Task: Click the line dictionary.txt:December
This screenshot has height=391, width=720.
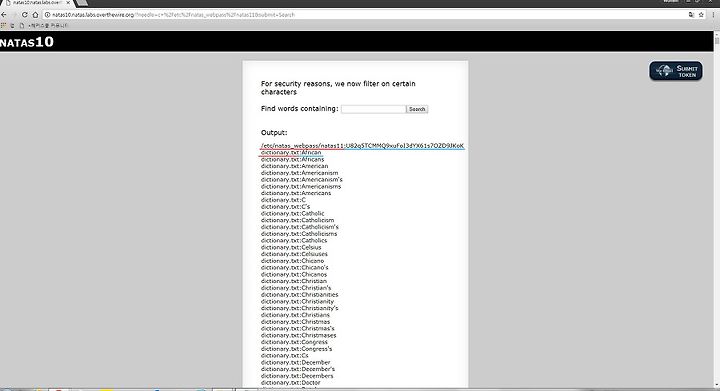Action: (296, 363)
